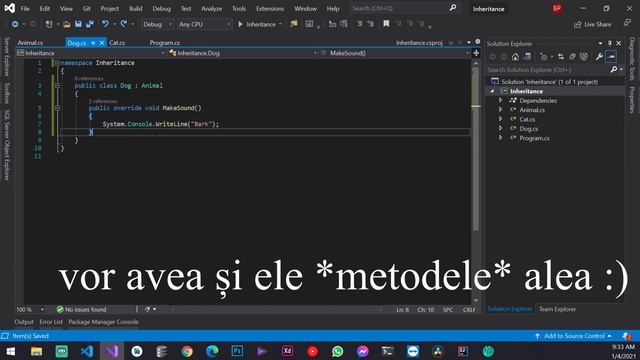Click the Home icon in Solution Explorer
Screen dimensions: 640x360
click(x=516, y=57)
